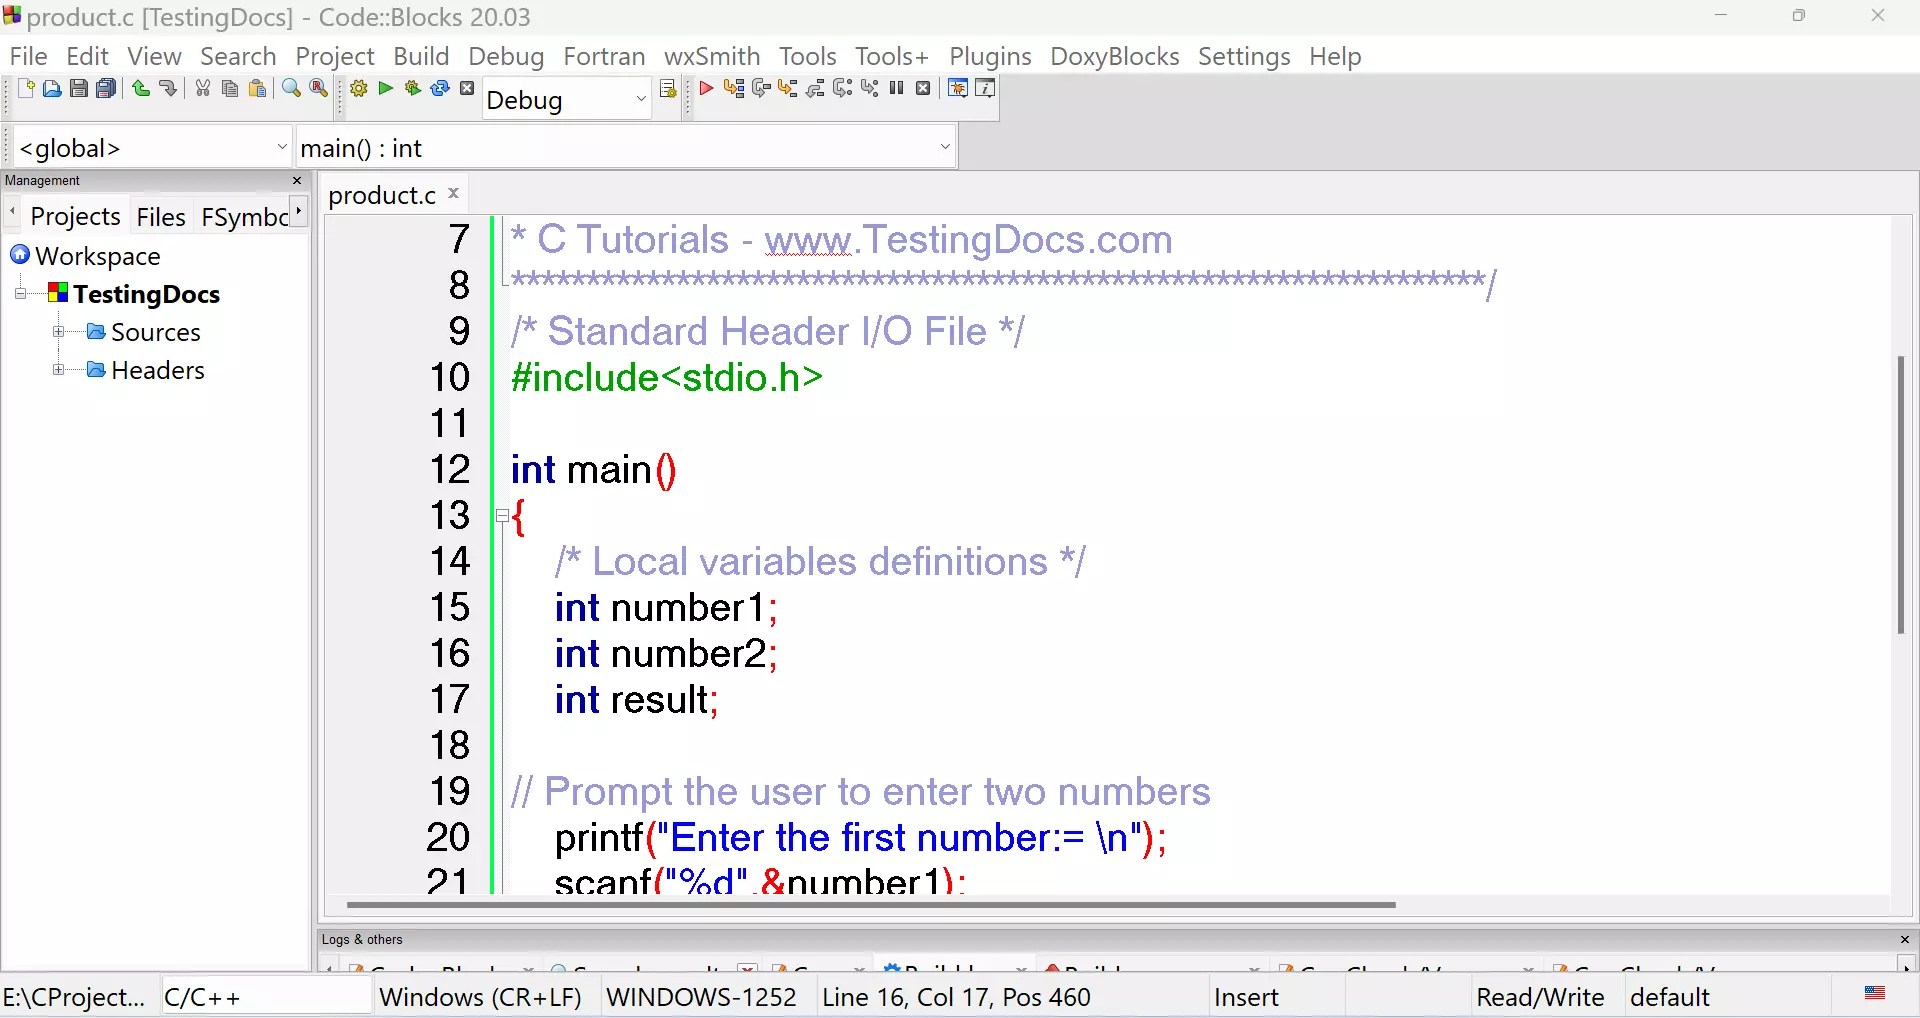Collapse the main function code fold
Image resolution: width=1920 pixels, height=1018 pixels.
[502, 517]
